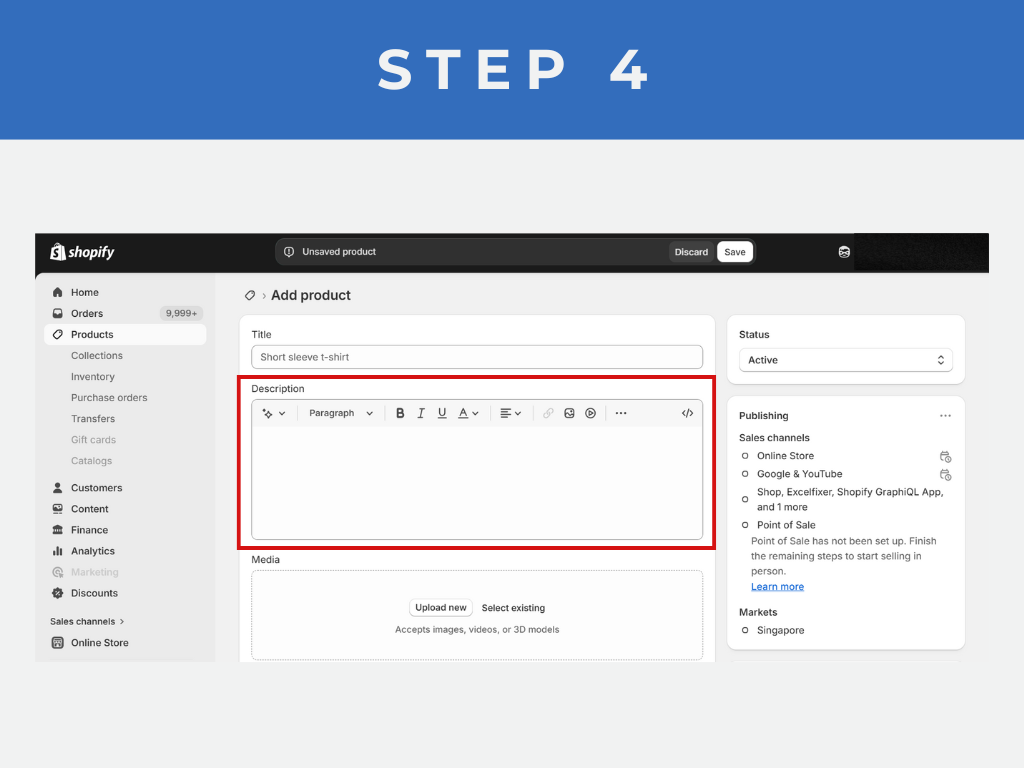
Task: Open the Publishing card's three-dot menu
Action: click(945, 416)
